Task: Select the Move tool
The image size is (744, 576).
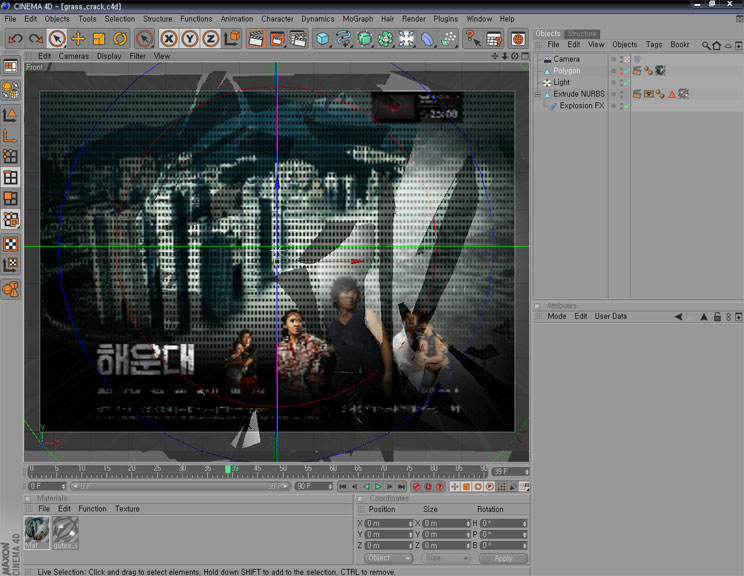Action: pyautogui.click(x=78, y=38)
